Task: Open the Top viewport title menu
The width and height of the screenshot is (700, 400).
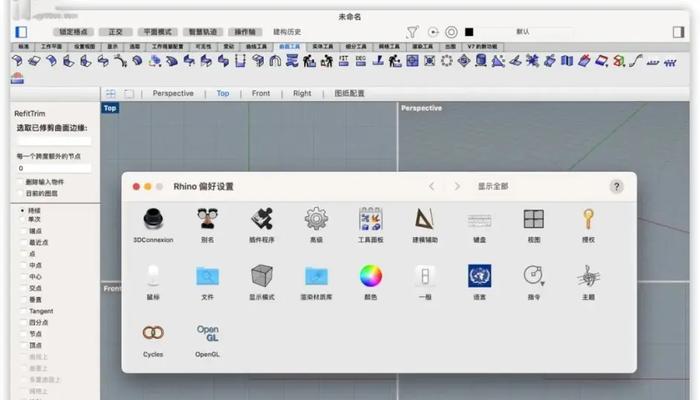Action: [110, 108]
